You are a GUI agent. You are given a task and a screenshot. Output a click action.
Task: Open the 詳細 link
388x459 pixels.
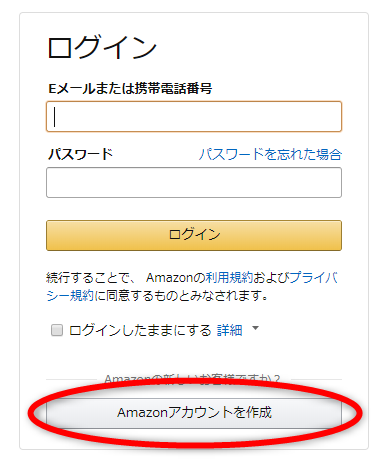pos(229,330)
